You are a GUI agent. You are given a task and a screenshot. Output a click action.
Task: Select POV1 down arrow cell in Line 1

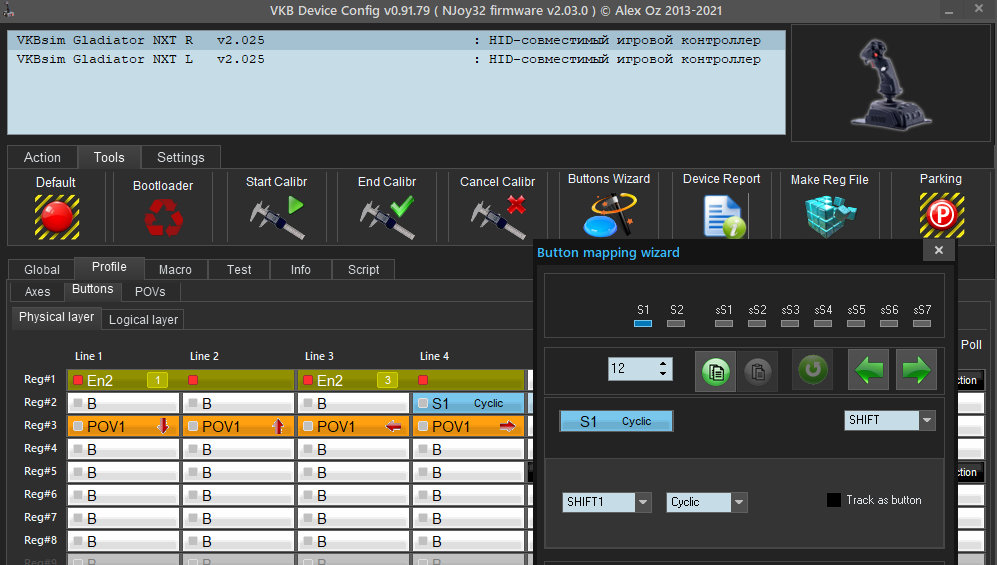pyautogui.click(x=123, y=426)
